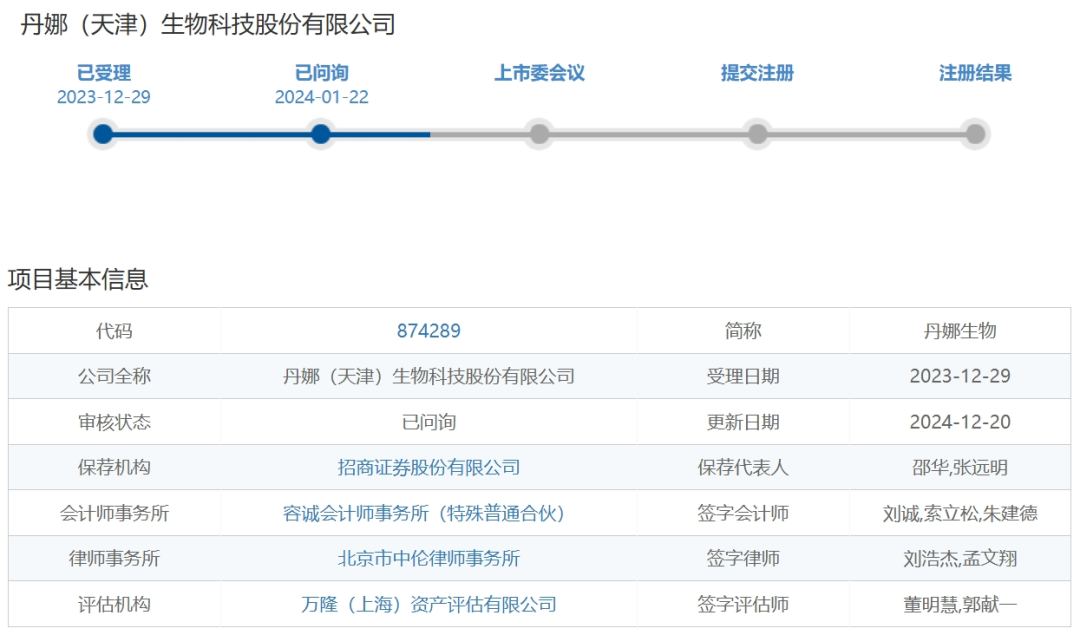Click the 上市委会议 stage circle marker
Screen dimensions: 1080x635
539,134
